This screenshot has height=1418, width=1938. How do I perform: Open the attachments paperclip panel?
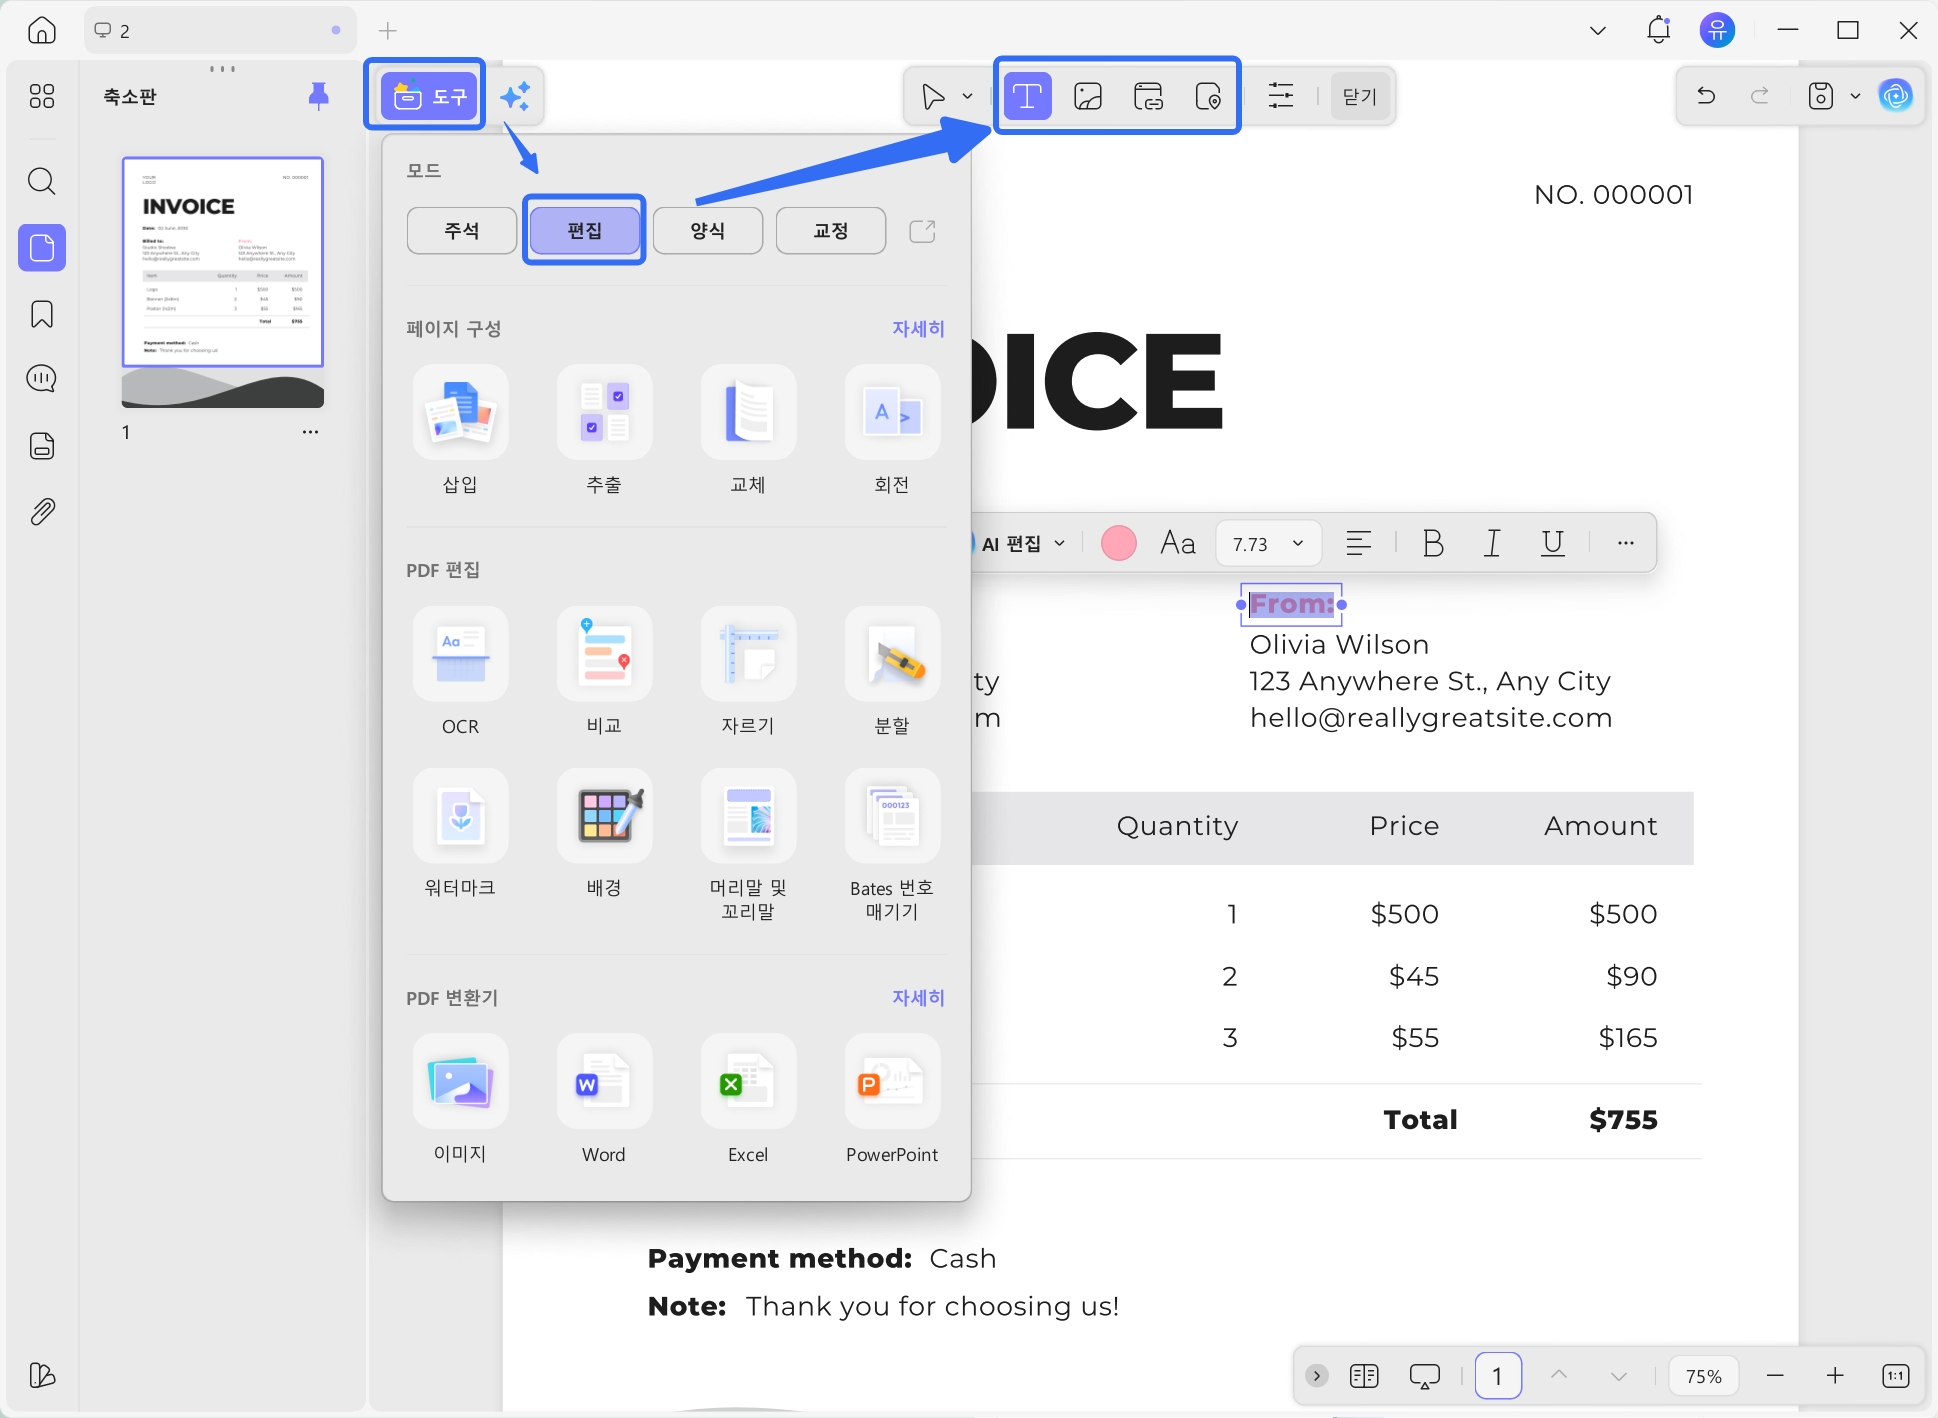pos(42,512)
